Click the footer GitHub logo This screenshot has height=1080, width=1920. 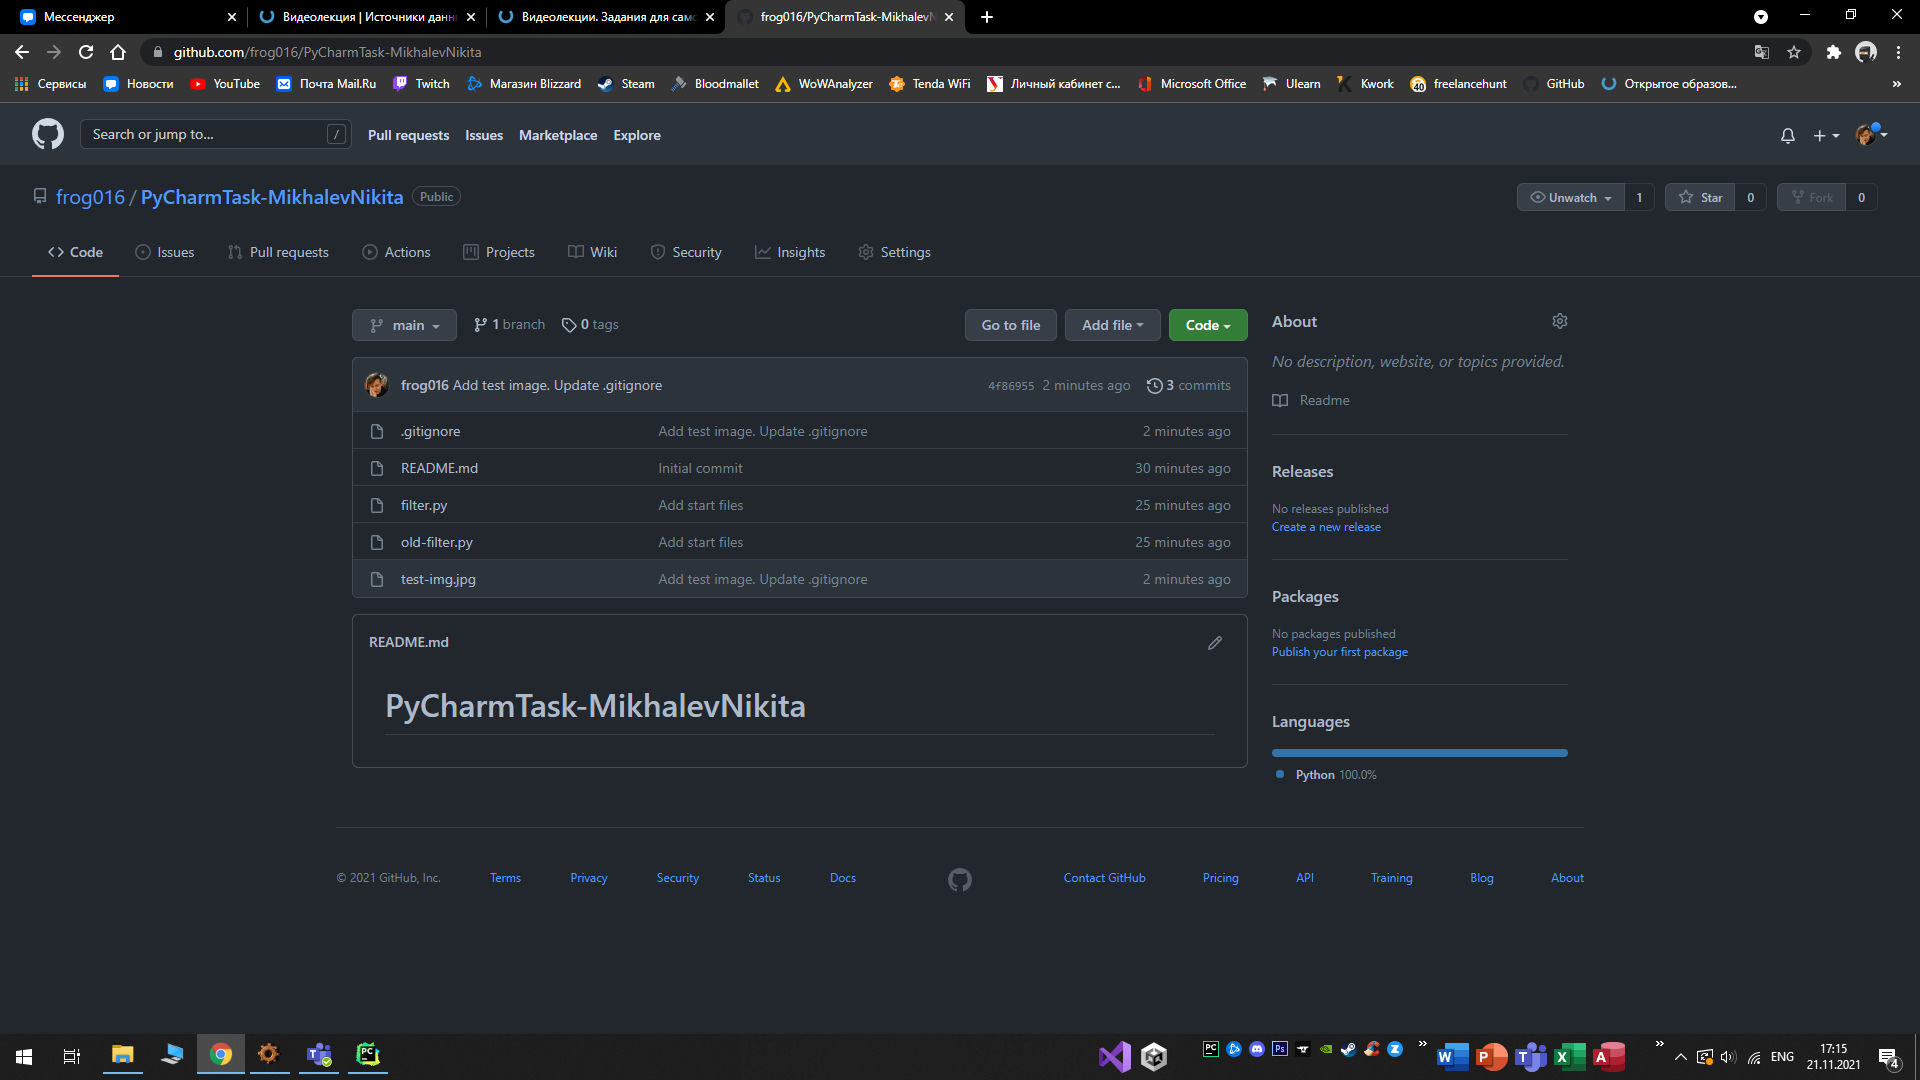(x=960, y=879)
